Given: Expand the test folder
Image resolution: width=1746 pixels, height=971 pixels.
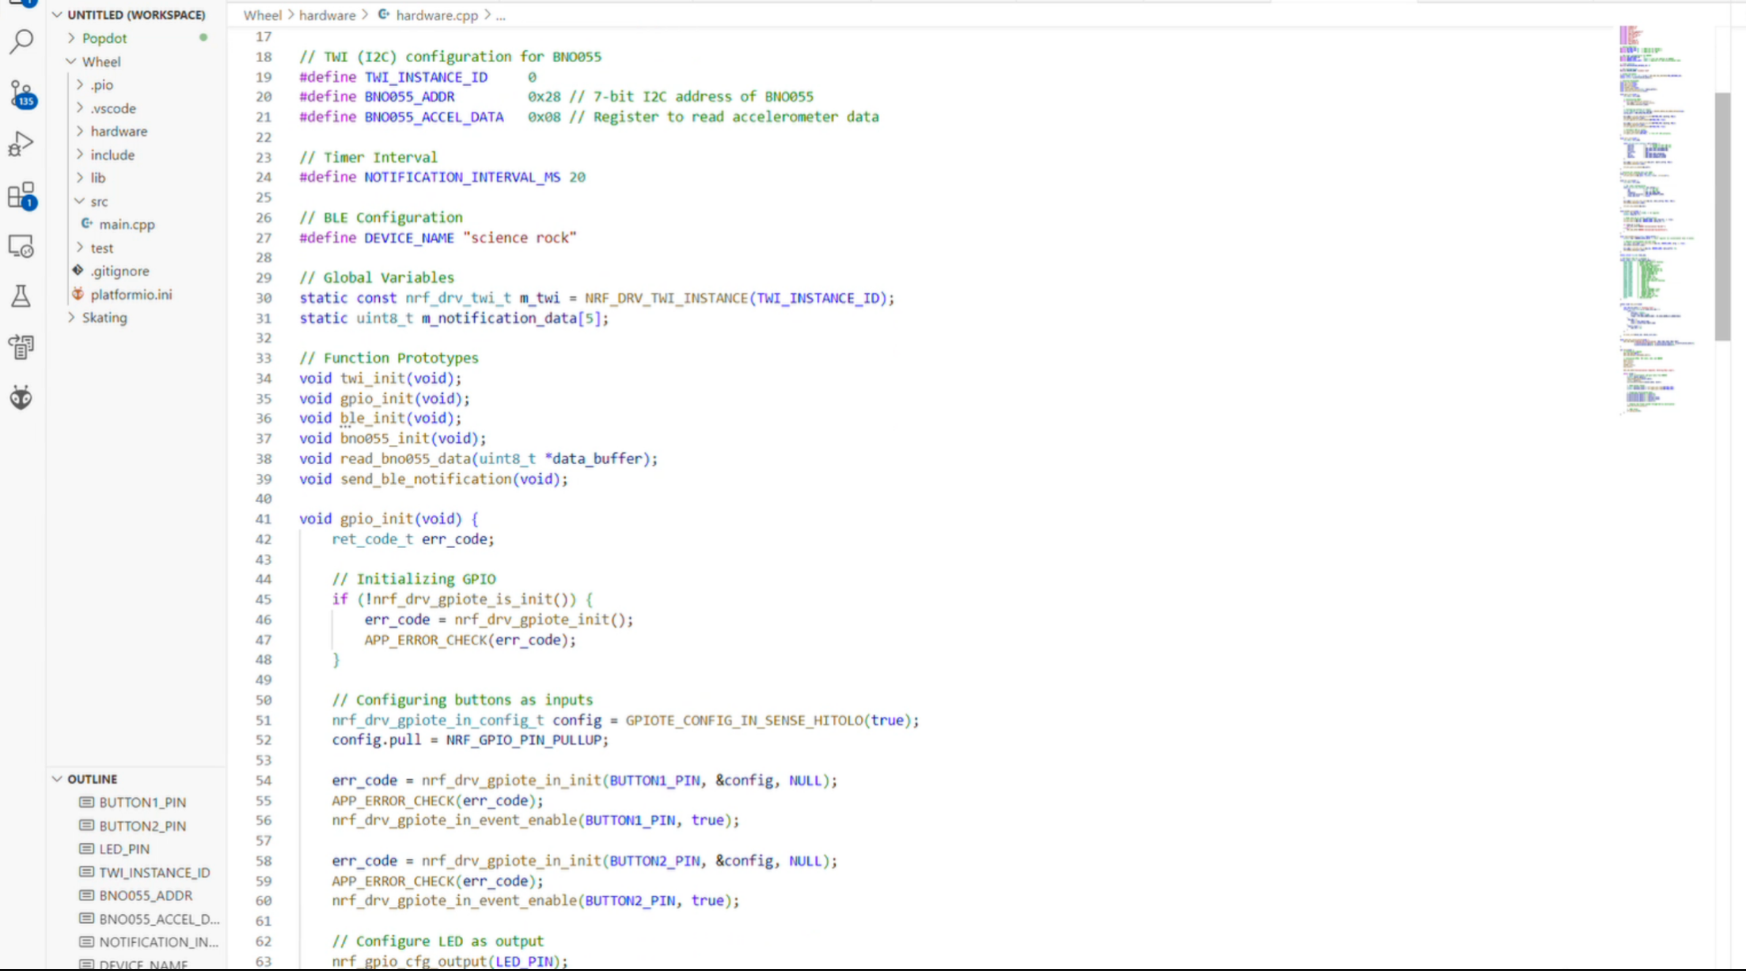Looking at the screenshot, I should [x=80, y=247].
